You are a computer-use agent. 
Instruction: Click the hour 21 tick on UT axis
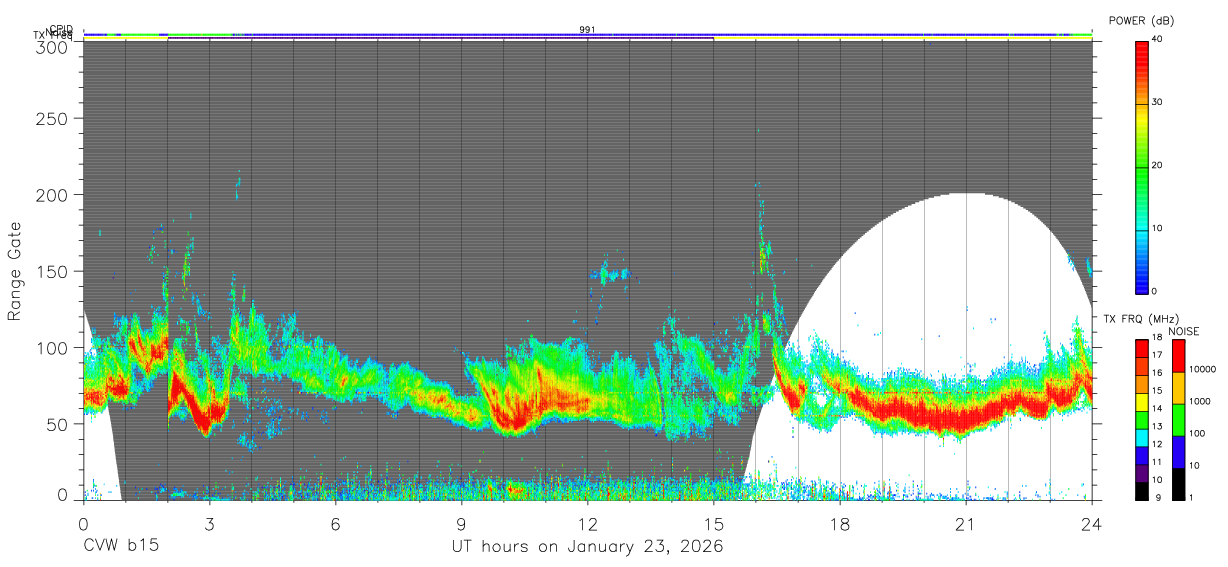966,523
